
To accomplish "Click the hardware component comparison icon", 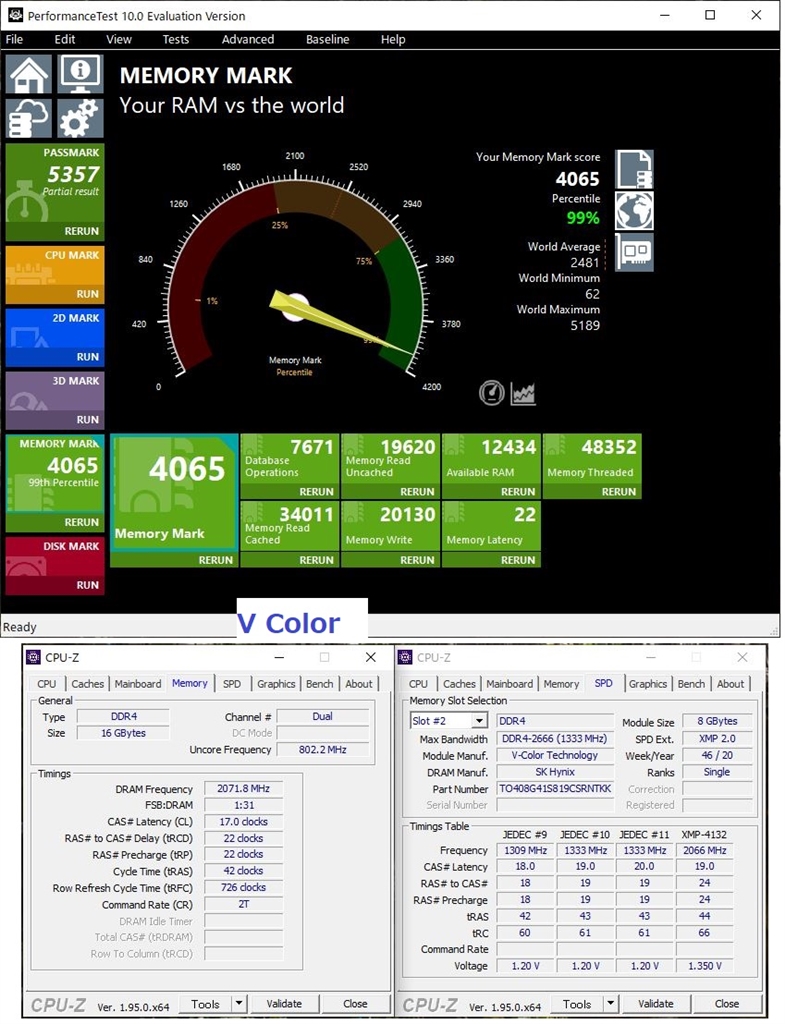I will click(634, 252).
